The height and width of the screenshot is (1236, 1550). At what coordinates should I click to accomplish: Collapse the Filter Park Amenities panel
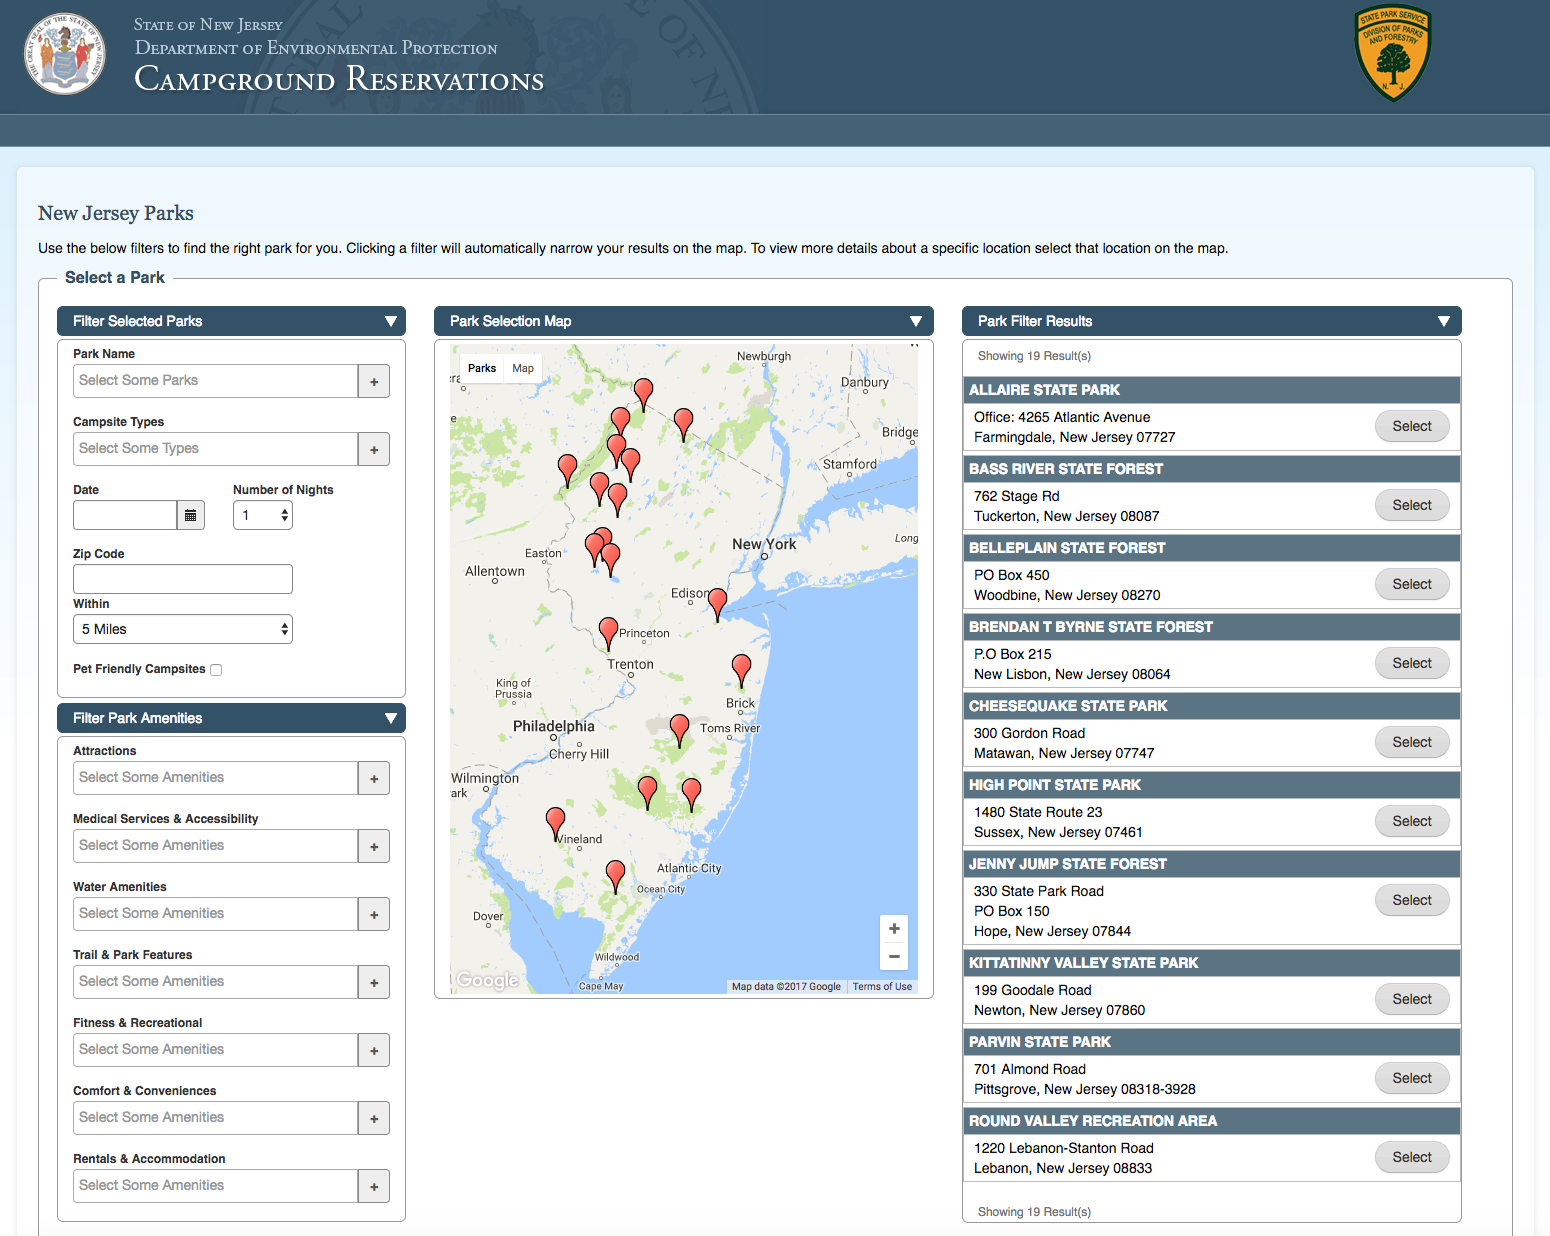point(391,718)
